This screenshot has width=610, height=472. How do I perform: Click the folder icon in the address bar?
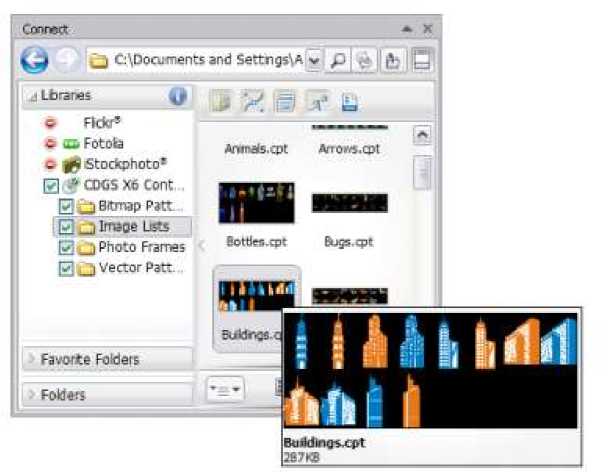[x=98, y=61]
